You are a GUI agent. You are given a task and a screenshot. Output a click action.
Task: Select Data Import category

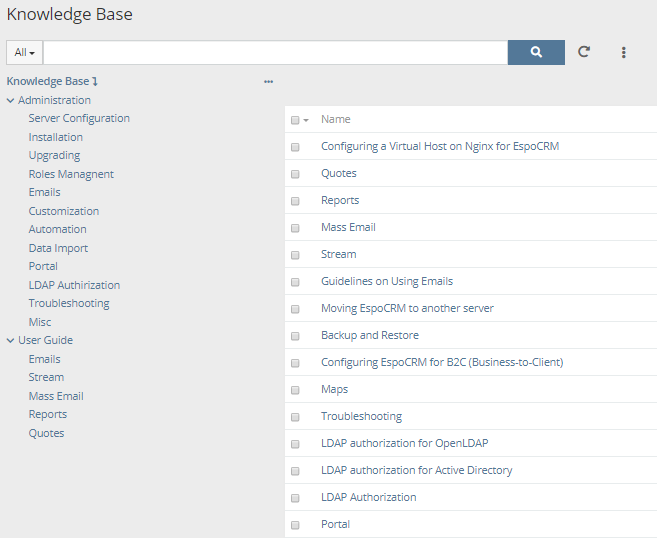pyautogui.click(x=58, y=248)
